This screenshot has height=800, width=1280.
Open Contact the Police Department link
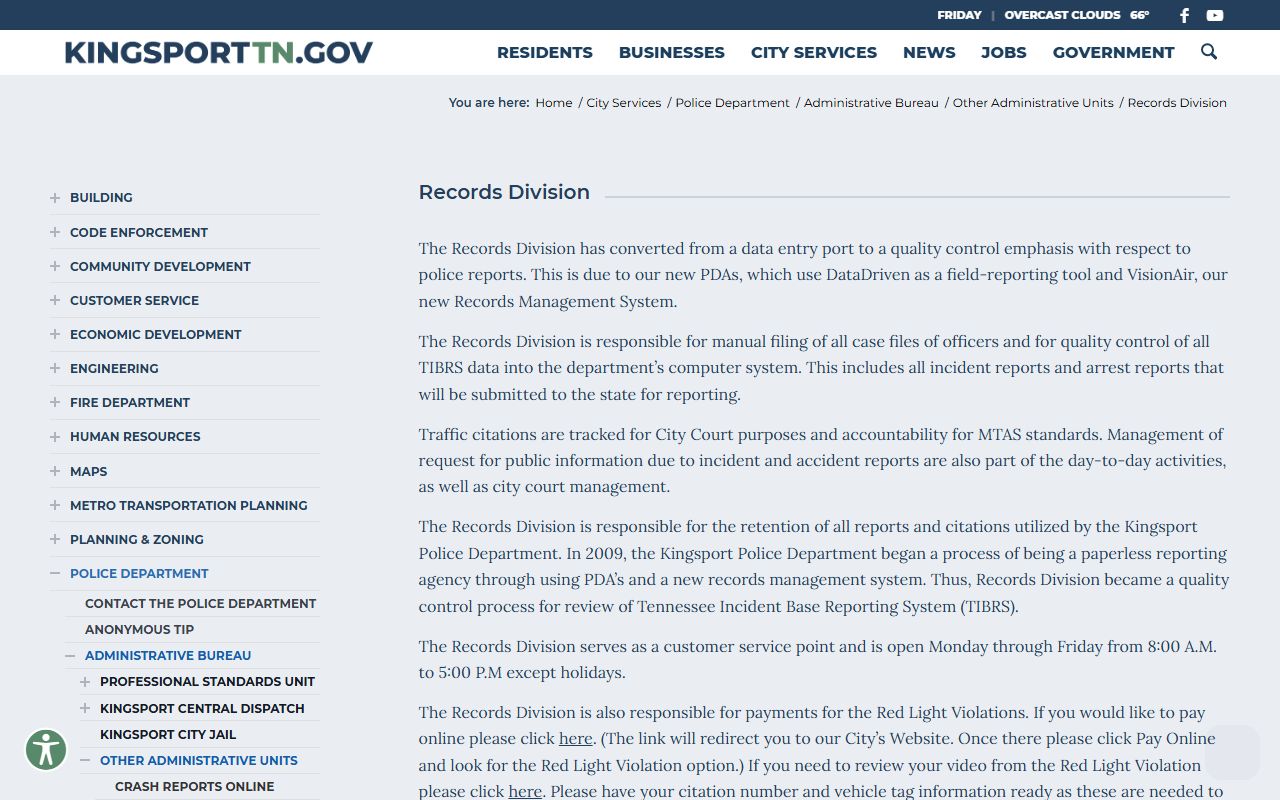coord(200,604)
